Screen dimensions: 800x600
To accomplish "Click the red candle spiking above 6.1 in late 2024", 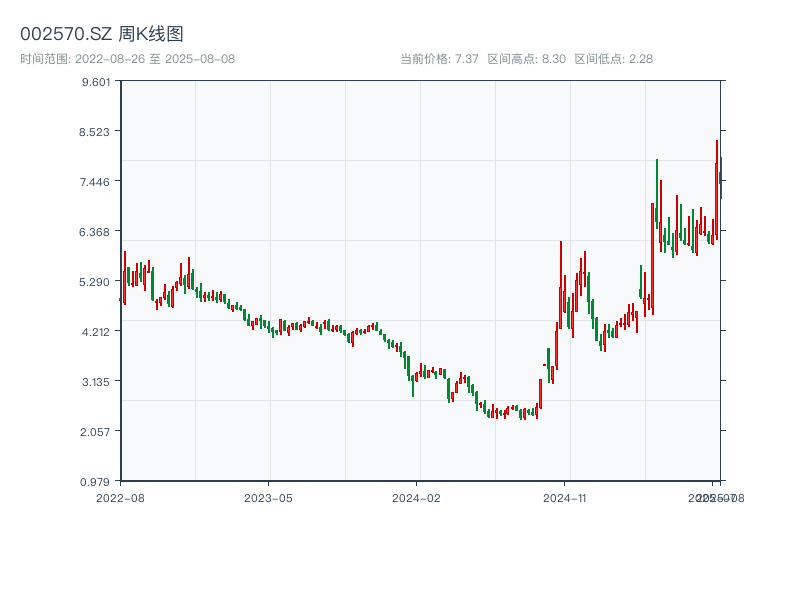I will point(561,285).
